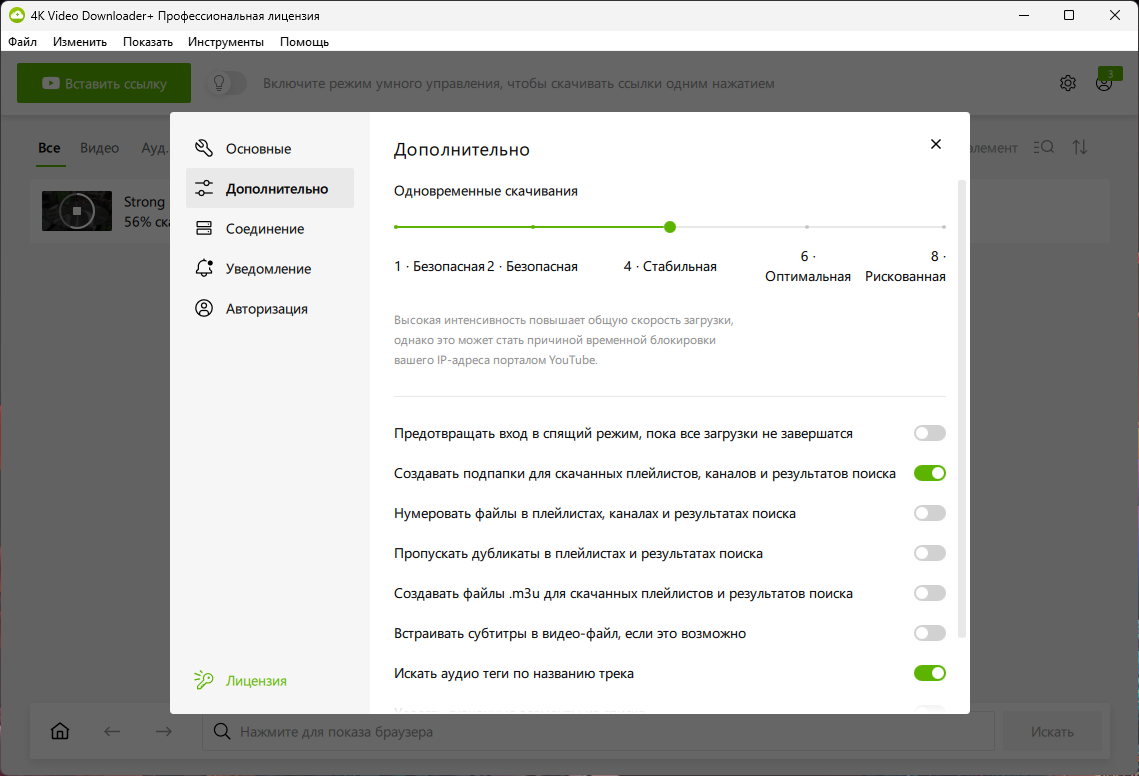Screen dimensions: 1139x776
Task: Open the Авторизация settings section
Action: [269, 308]
